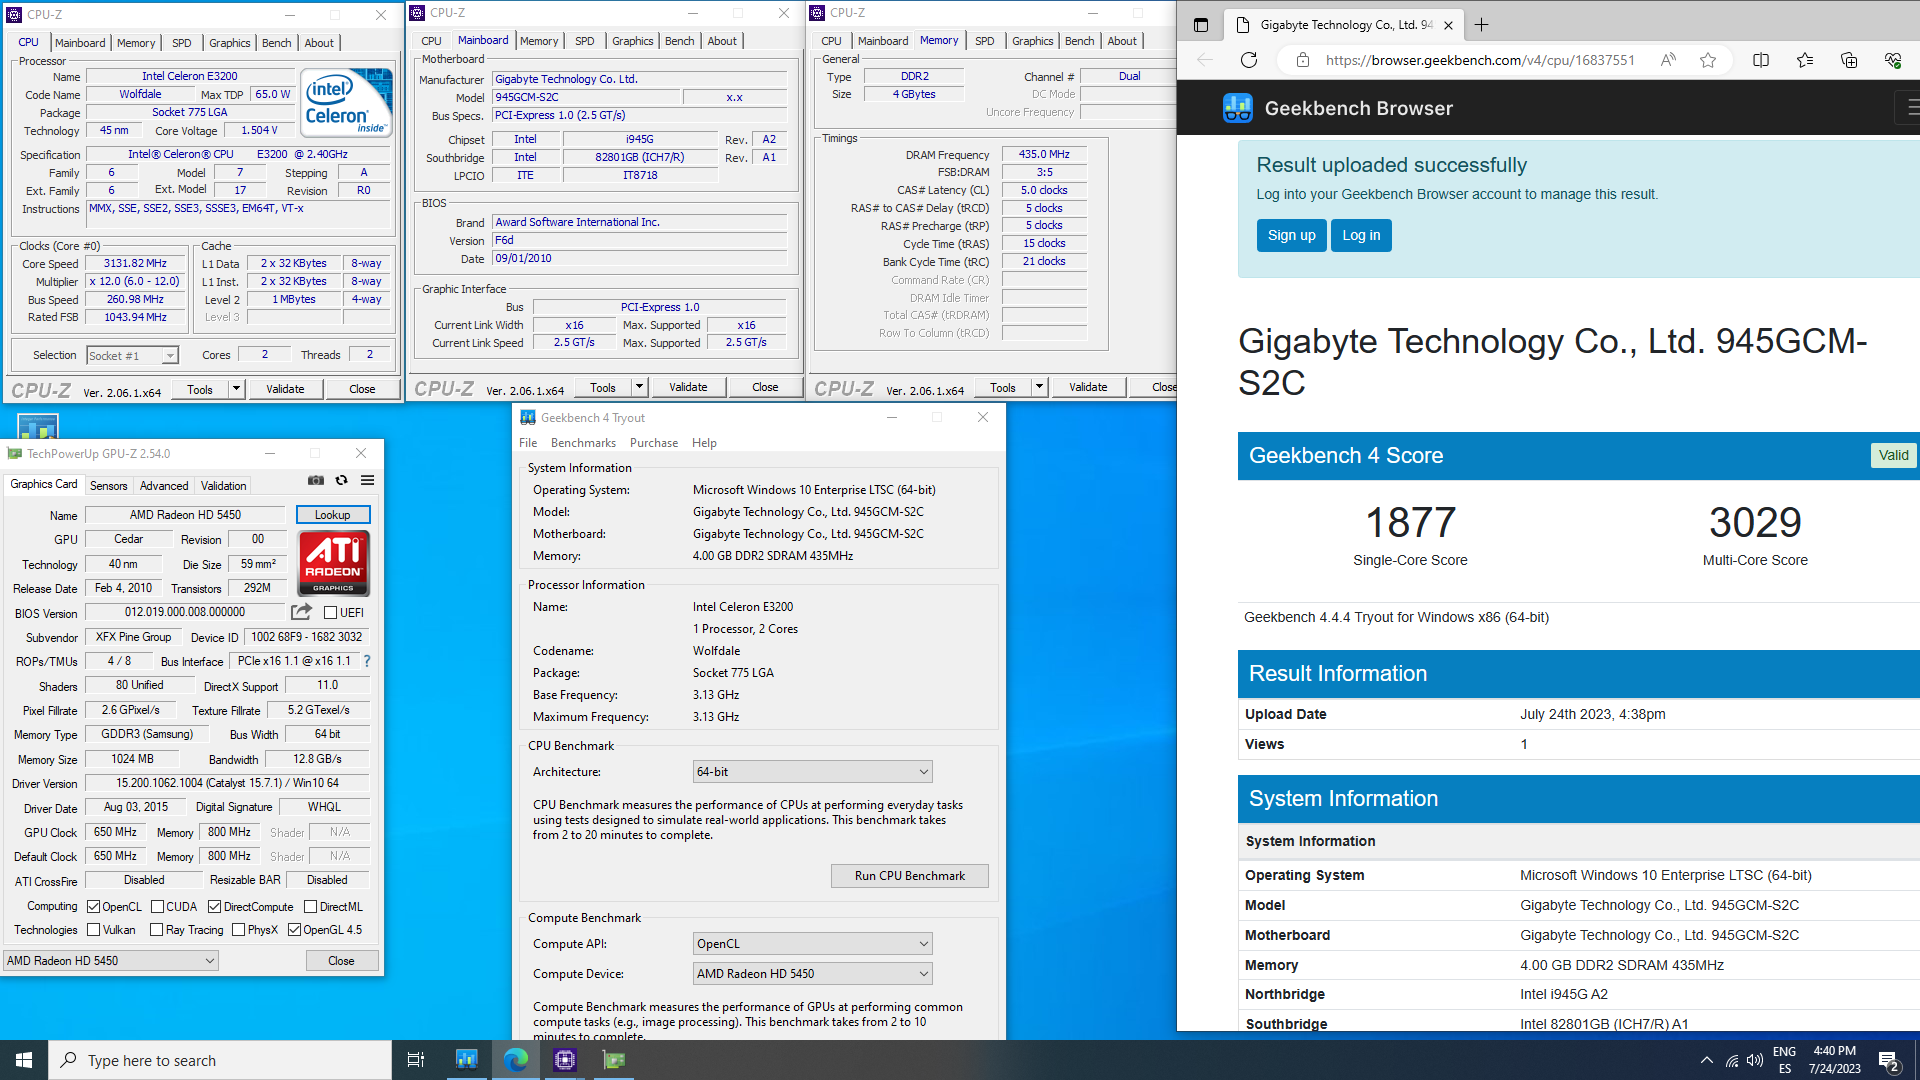Viewport: 1920px width, 1080px height.
Task: Click the Edge tab actions icon
Action: (1201, 25)
